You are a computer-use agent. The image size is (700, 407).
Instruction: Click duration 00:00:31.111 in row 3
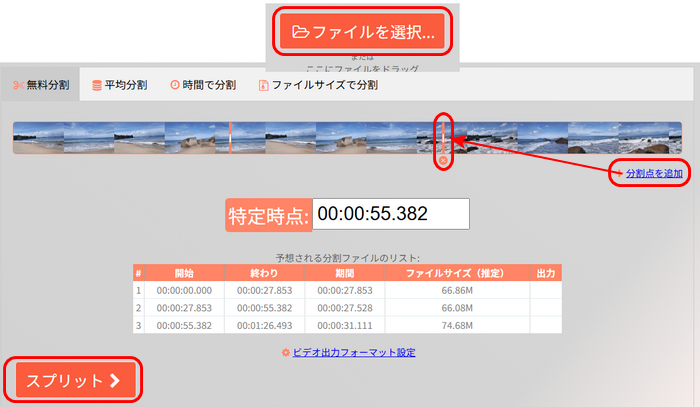click(345, 325)
